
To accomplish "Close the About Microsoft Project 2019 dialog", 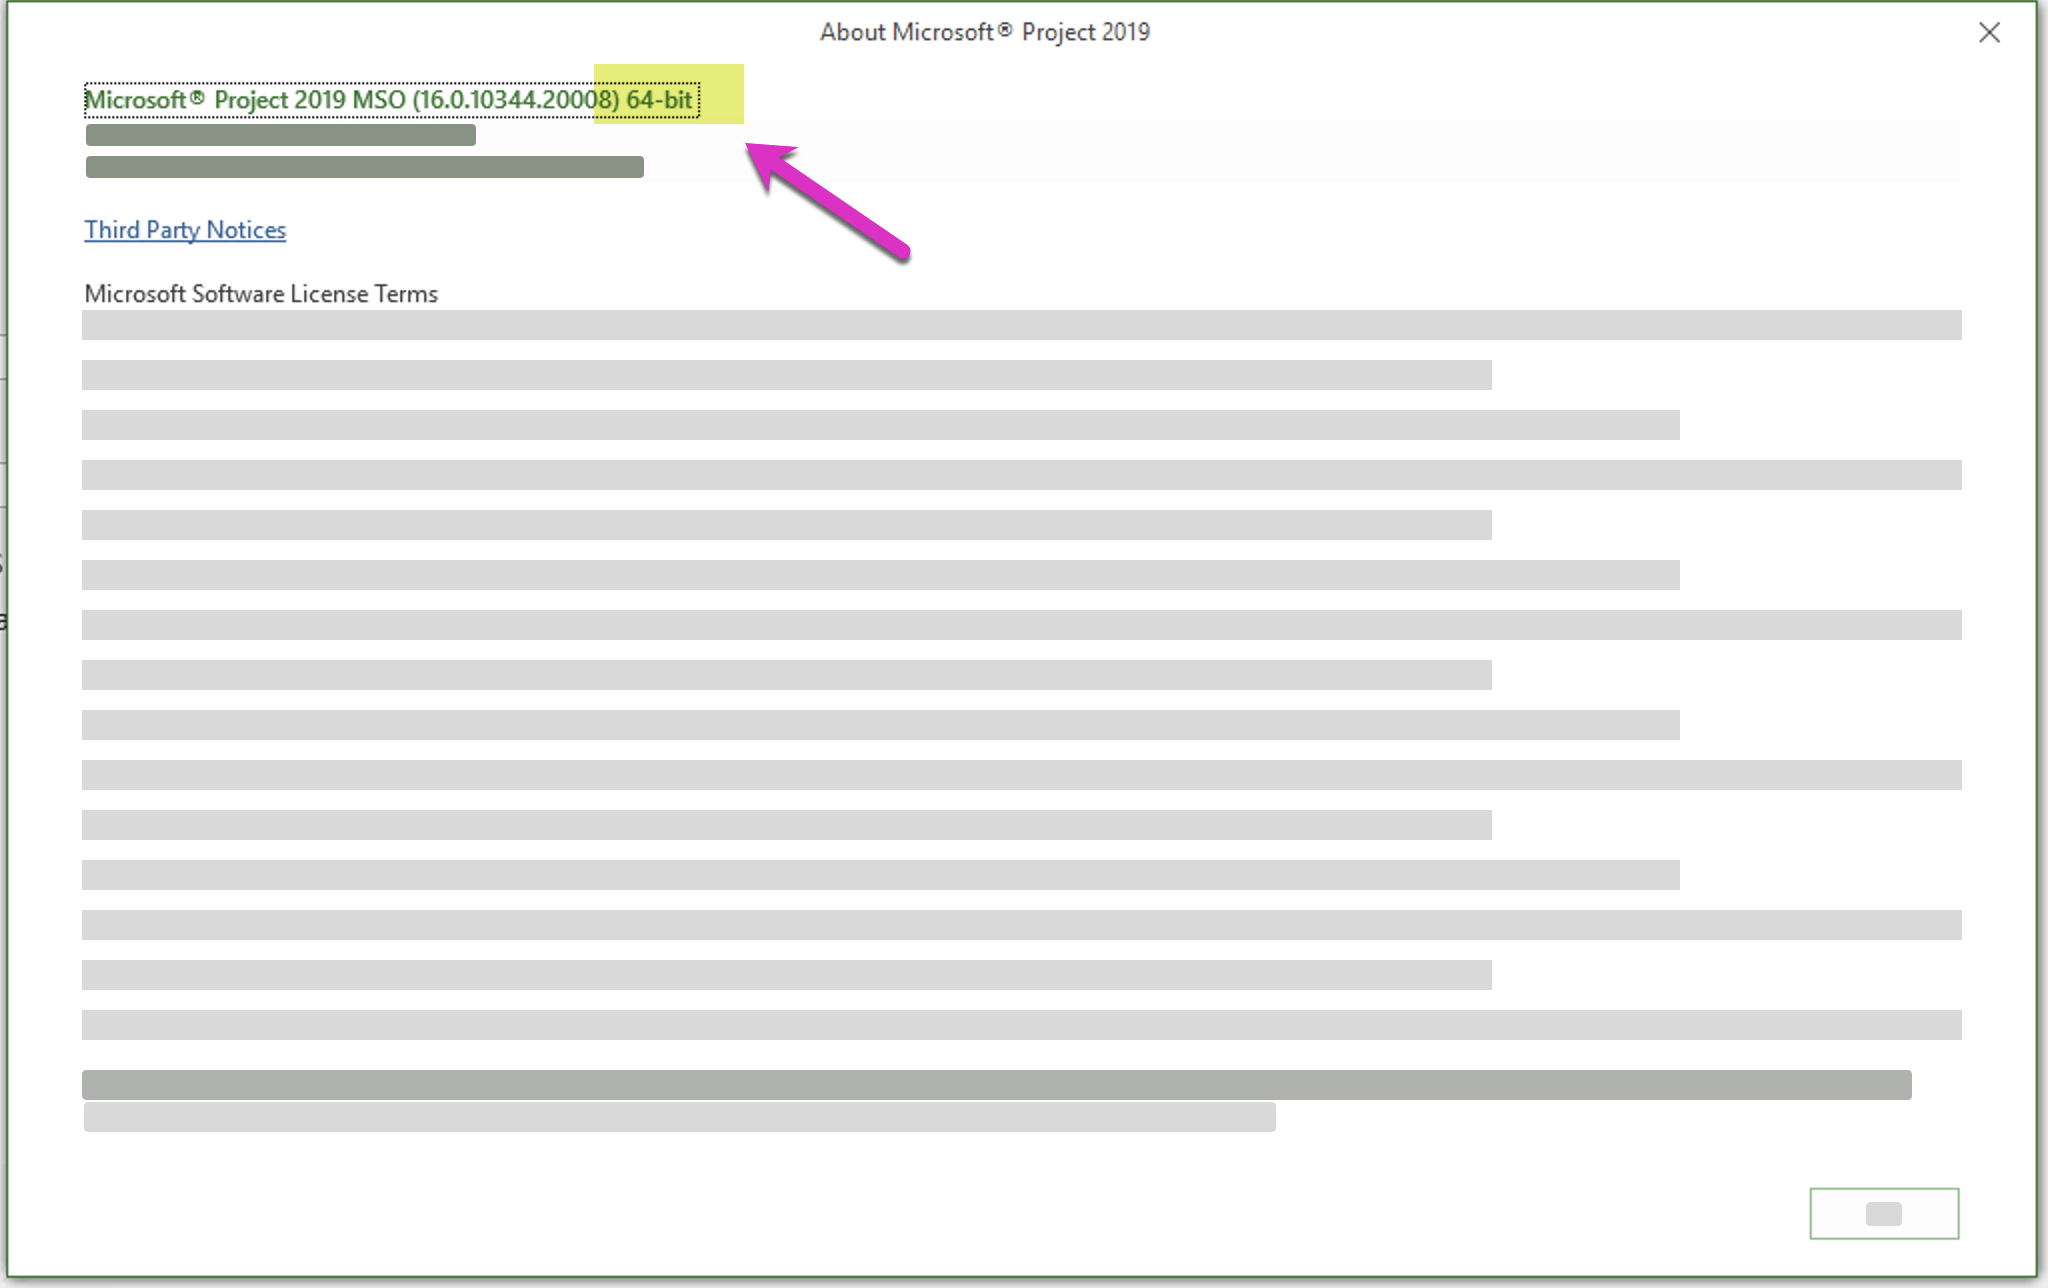I will coord(1989,33).
